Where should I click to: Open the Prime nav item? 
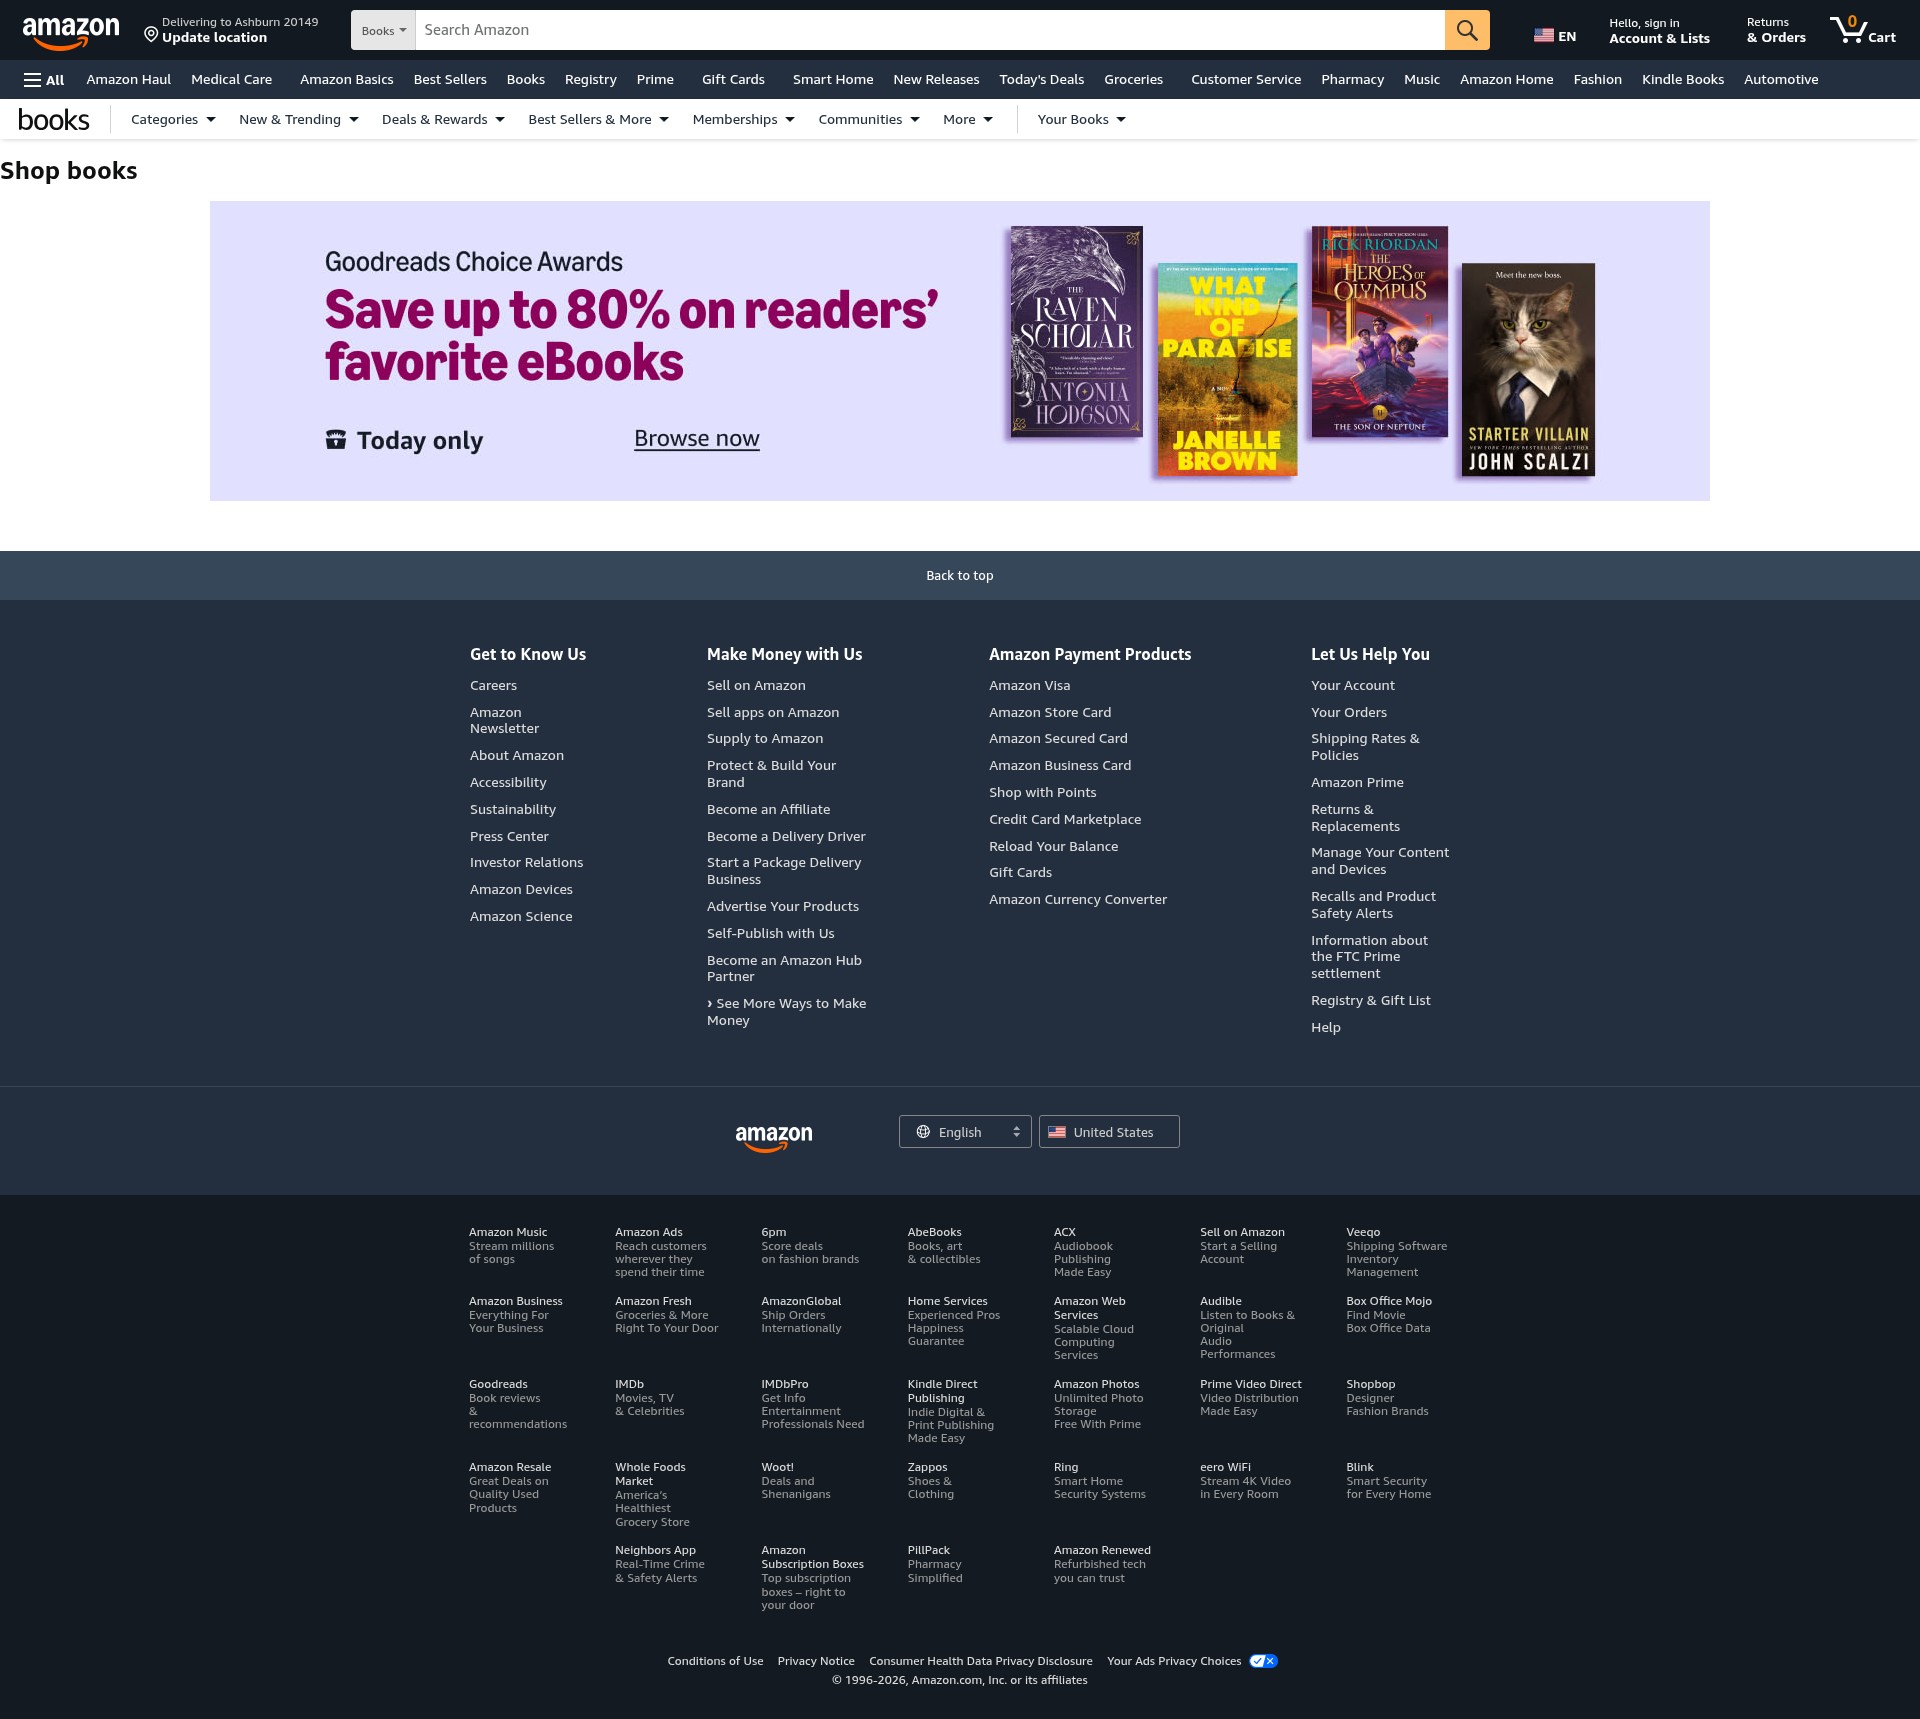[655, 79]
